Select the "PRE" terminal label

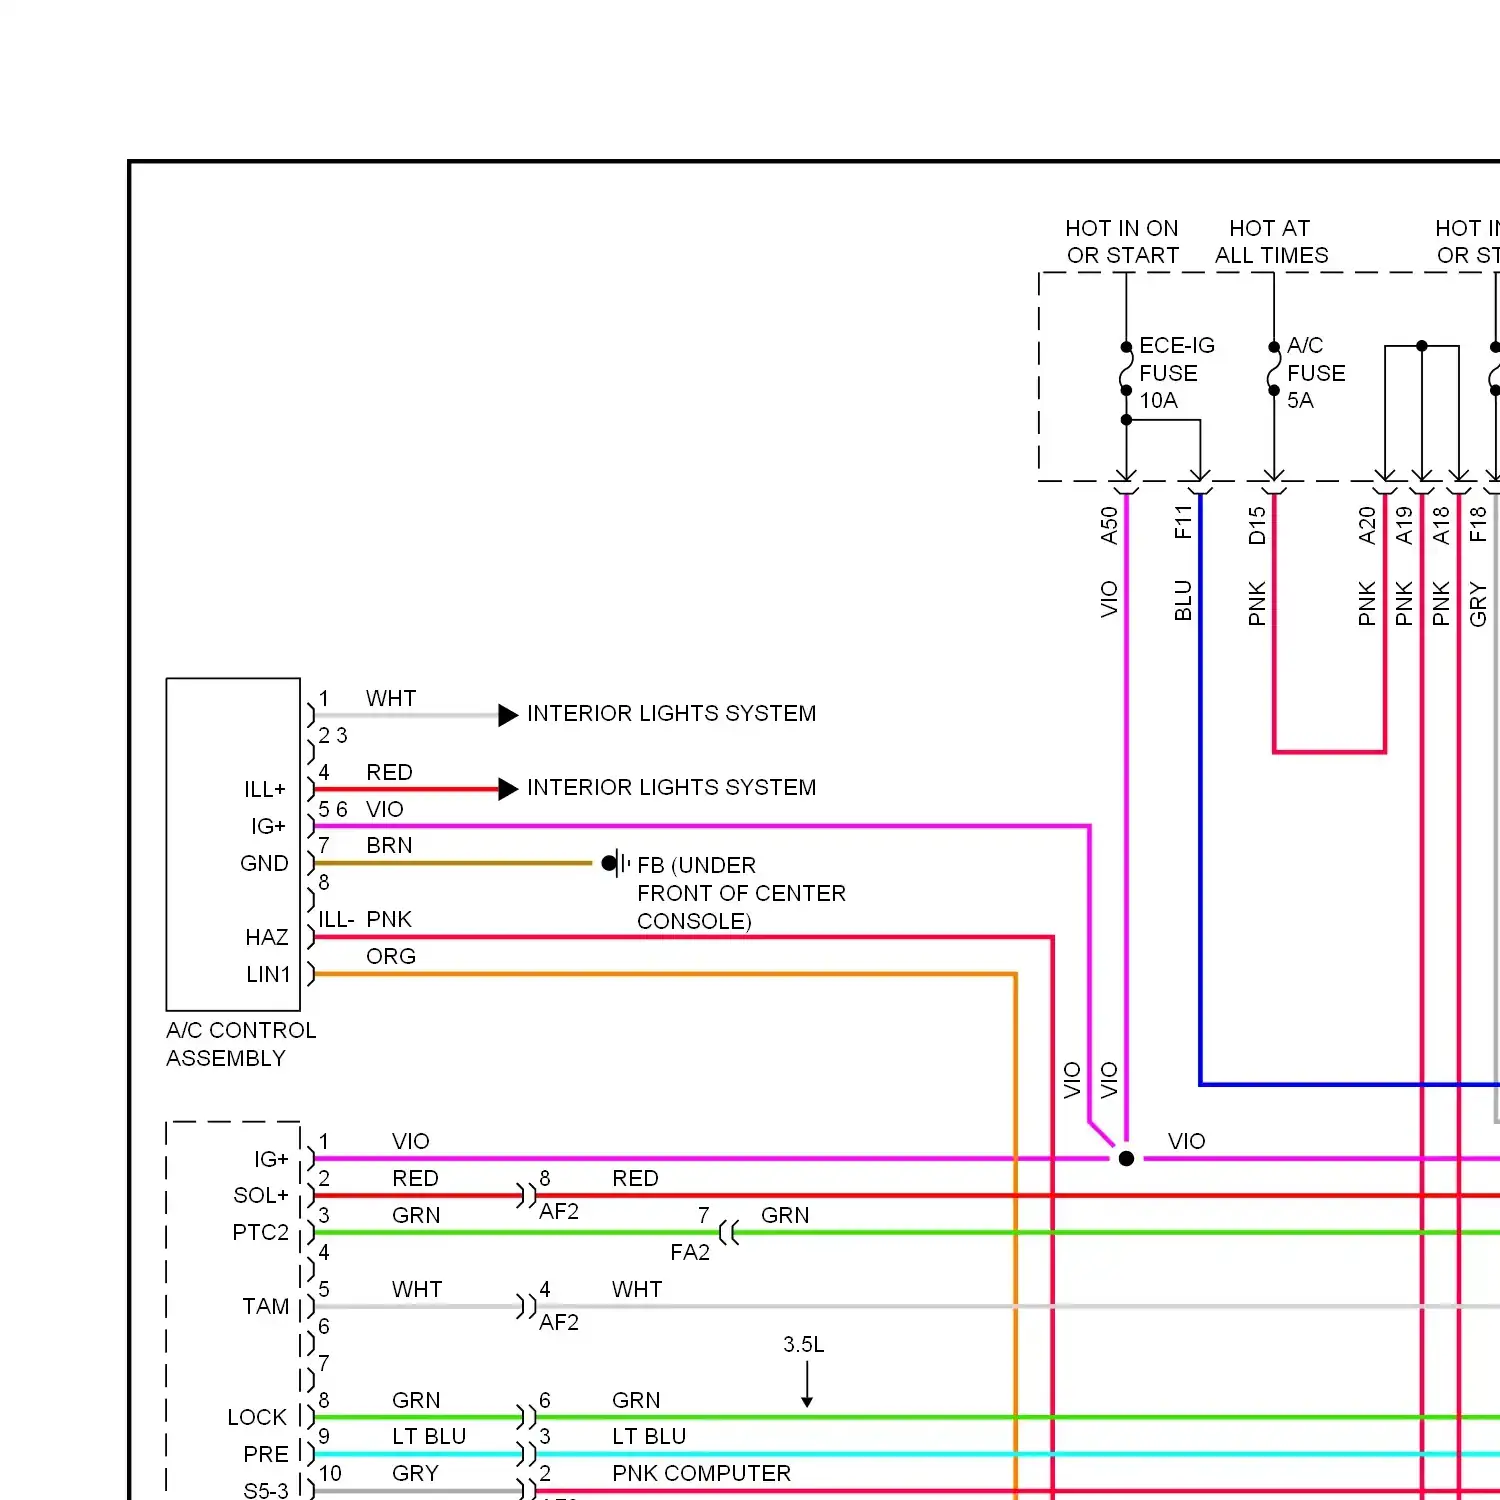click(266, 1455)
